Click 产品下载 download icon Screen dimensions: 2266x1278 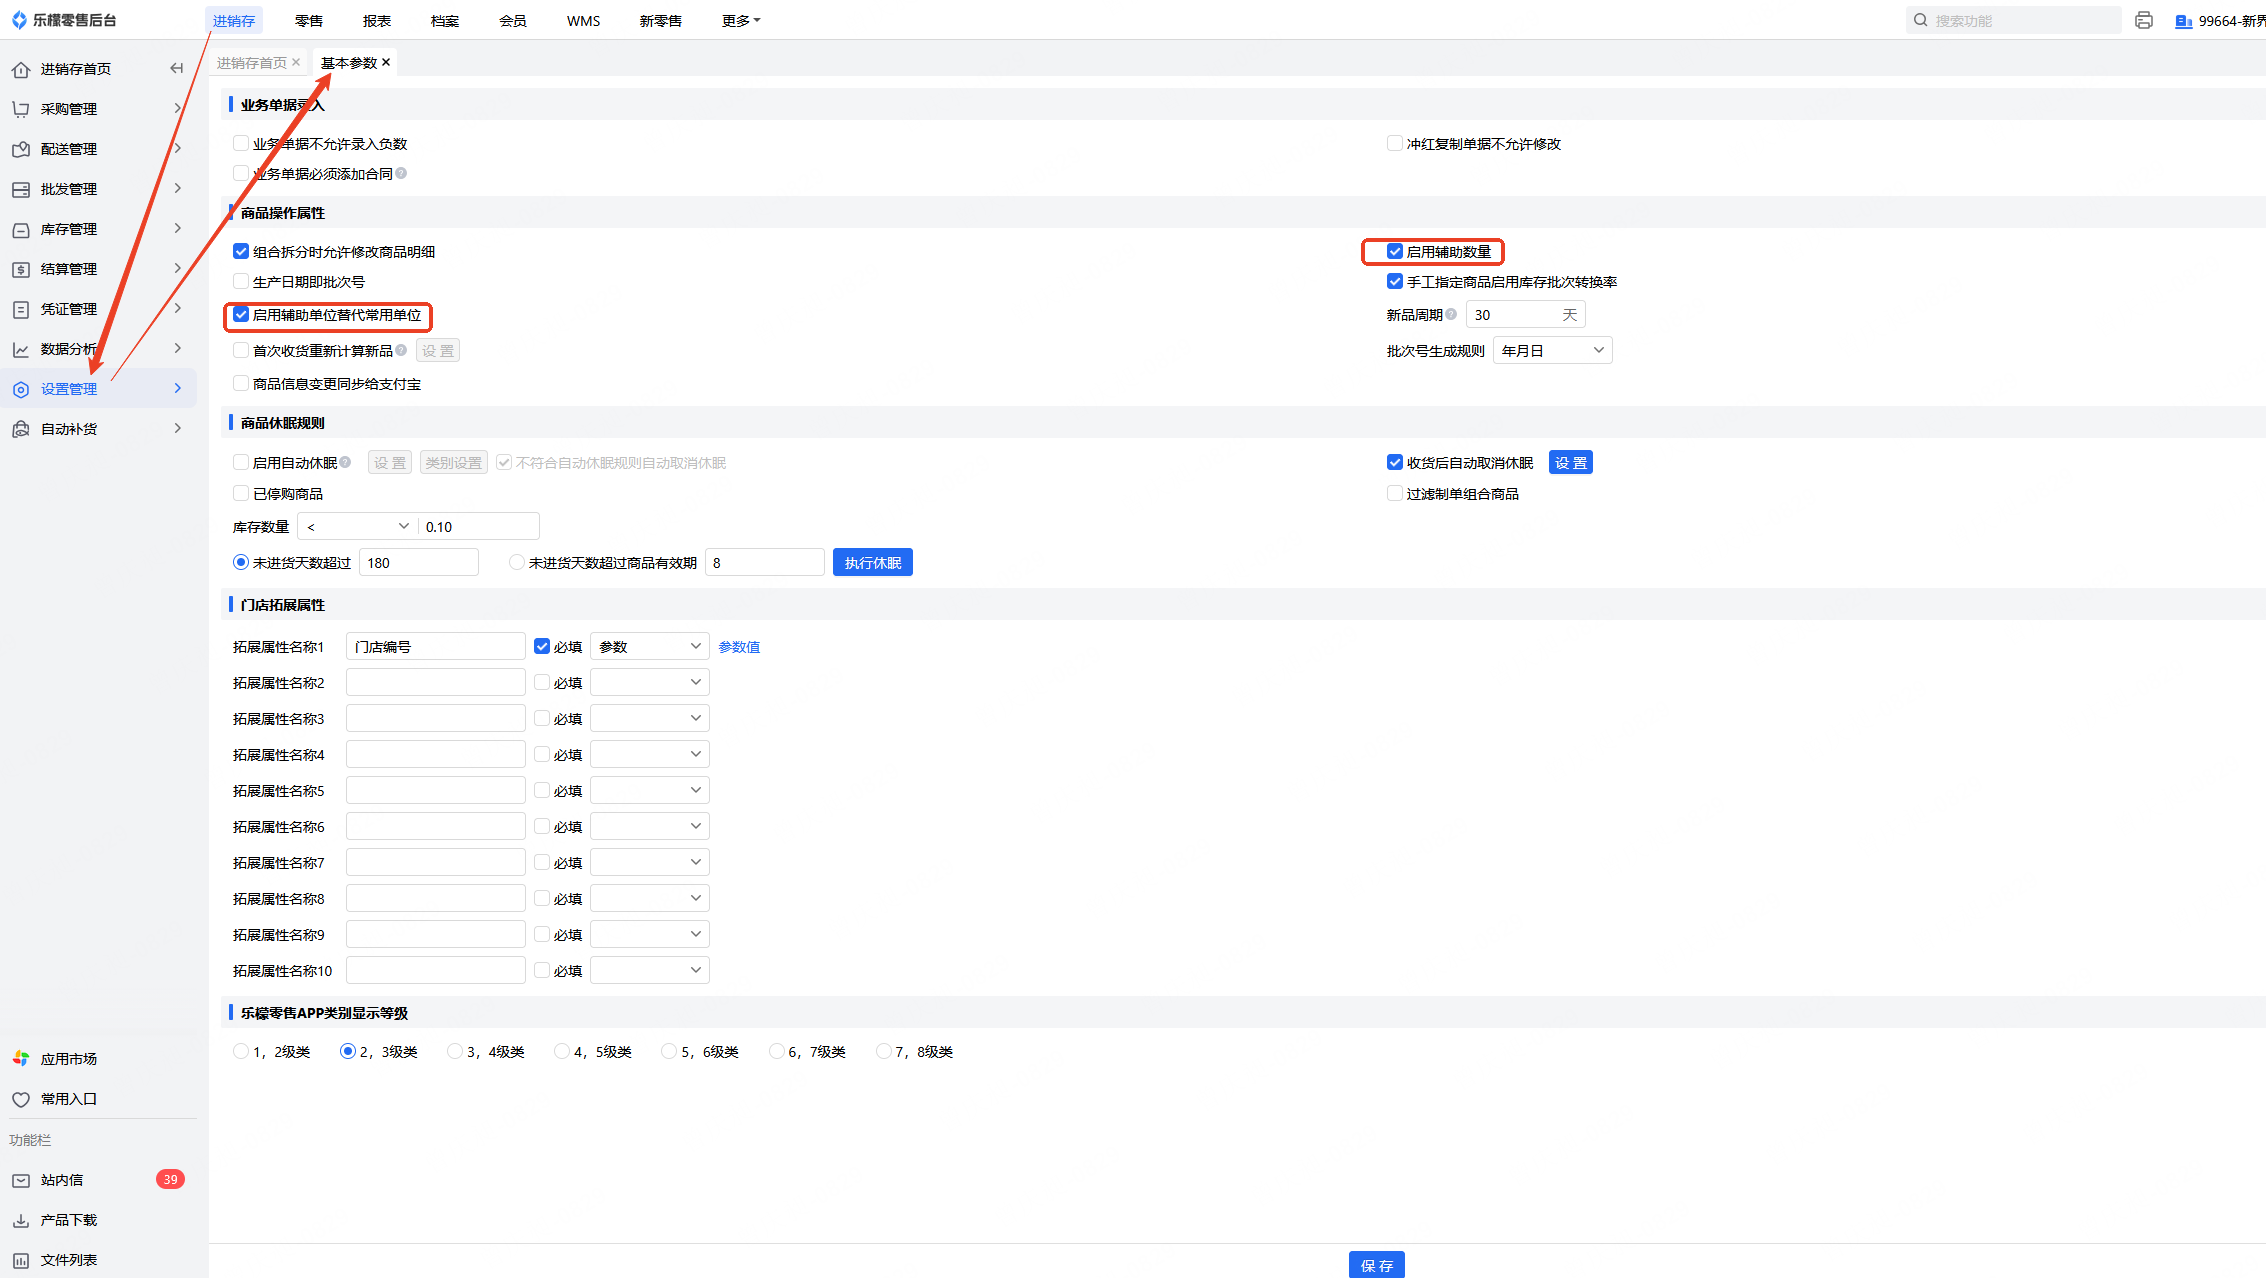point(21,1220)
